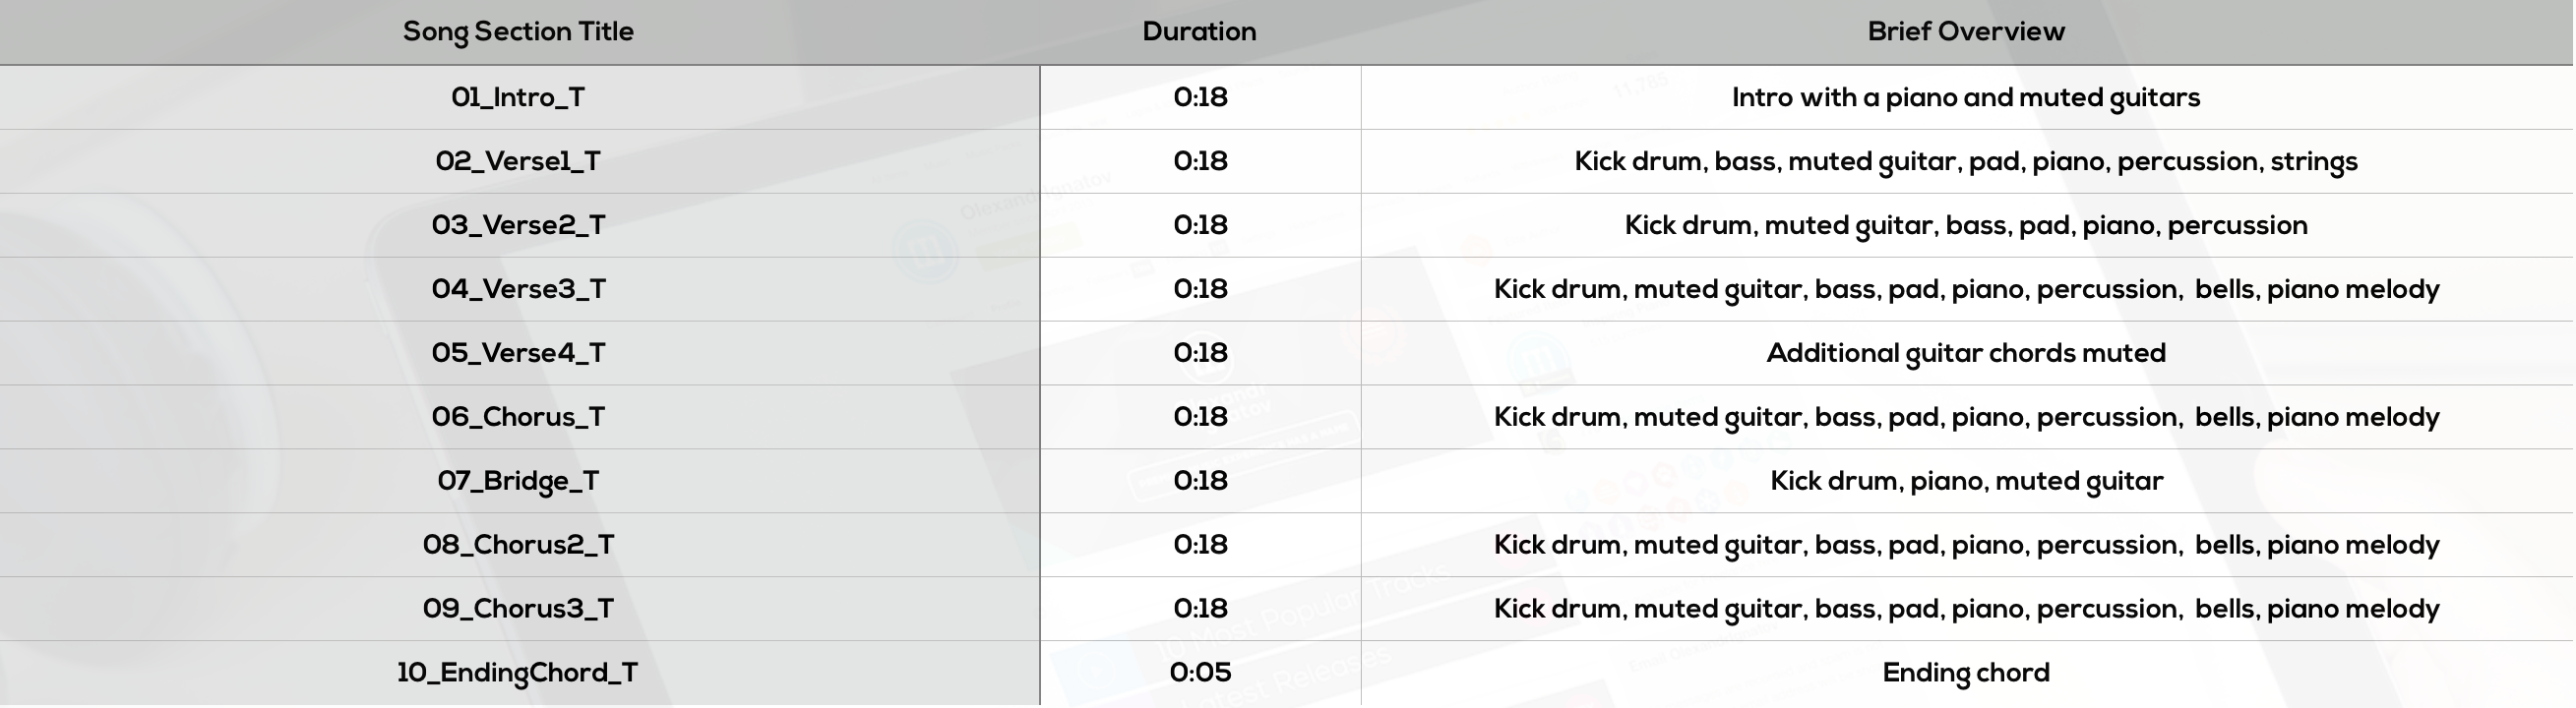Select the Verse1 overview ending with strings
The width and height of the screenshot is (2576, 708).
(x=1966, y=162)
